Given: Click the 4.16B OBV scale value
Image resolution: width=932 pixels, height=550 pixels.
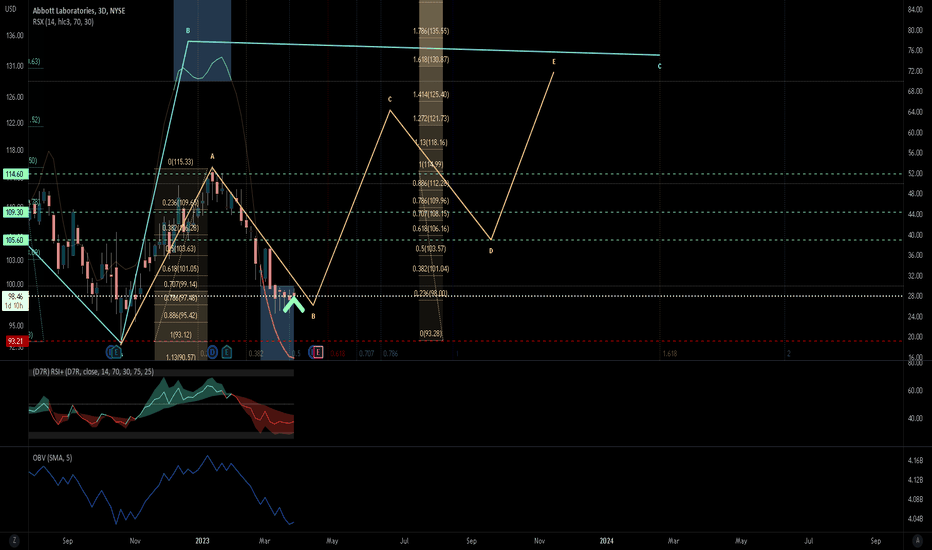Looking at the screenshot, I should point(915,460).
